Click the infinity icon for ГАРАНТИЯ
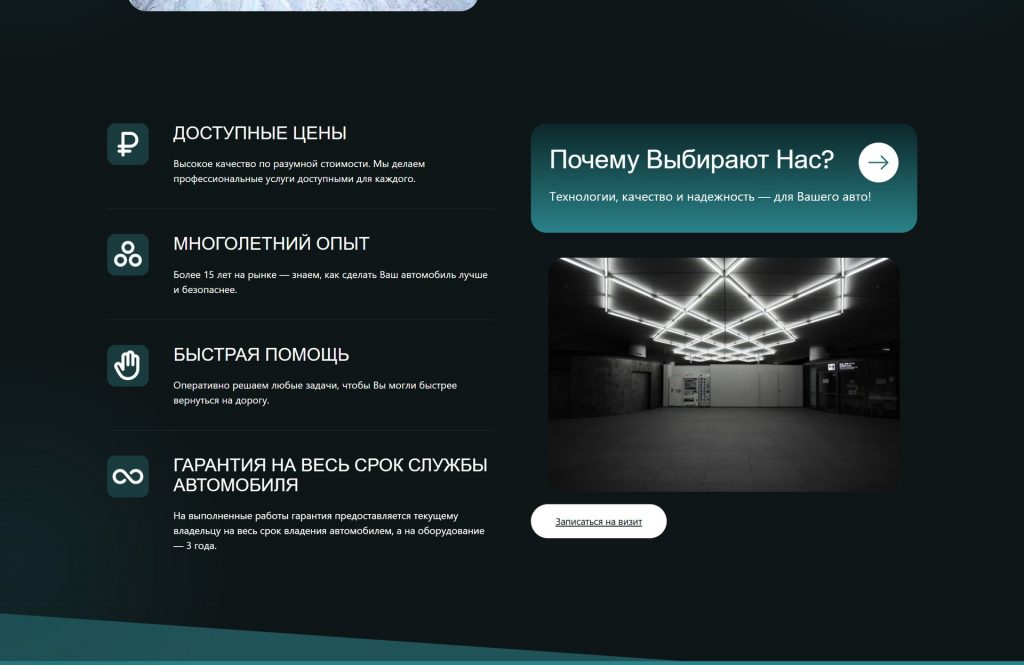This screenshot has height=665, width=1024. click(x=128, y=476)
